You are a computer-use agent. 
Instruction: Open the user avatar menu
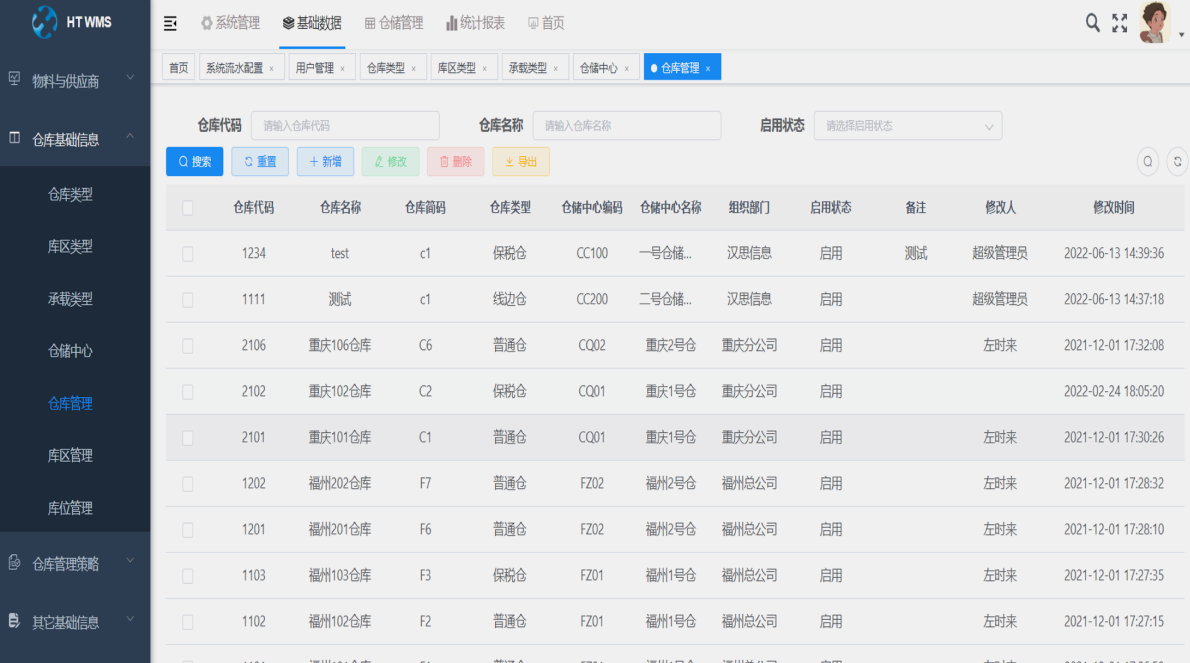(1155, 22)
